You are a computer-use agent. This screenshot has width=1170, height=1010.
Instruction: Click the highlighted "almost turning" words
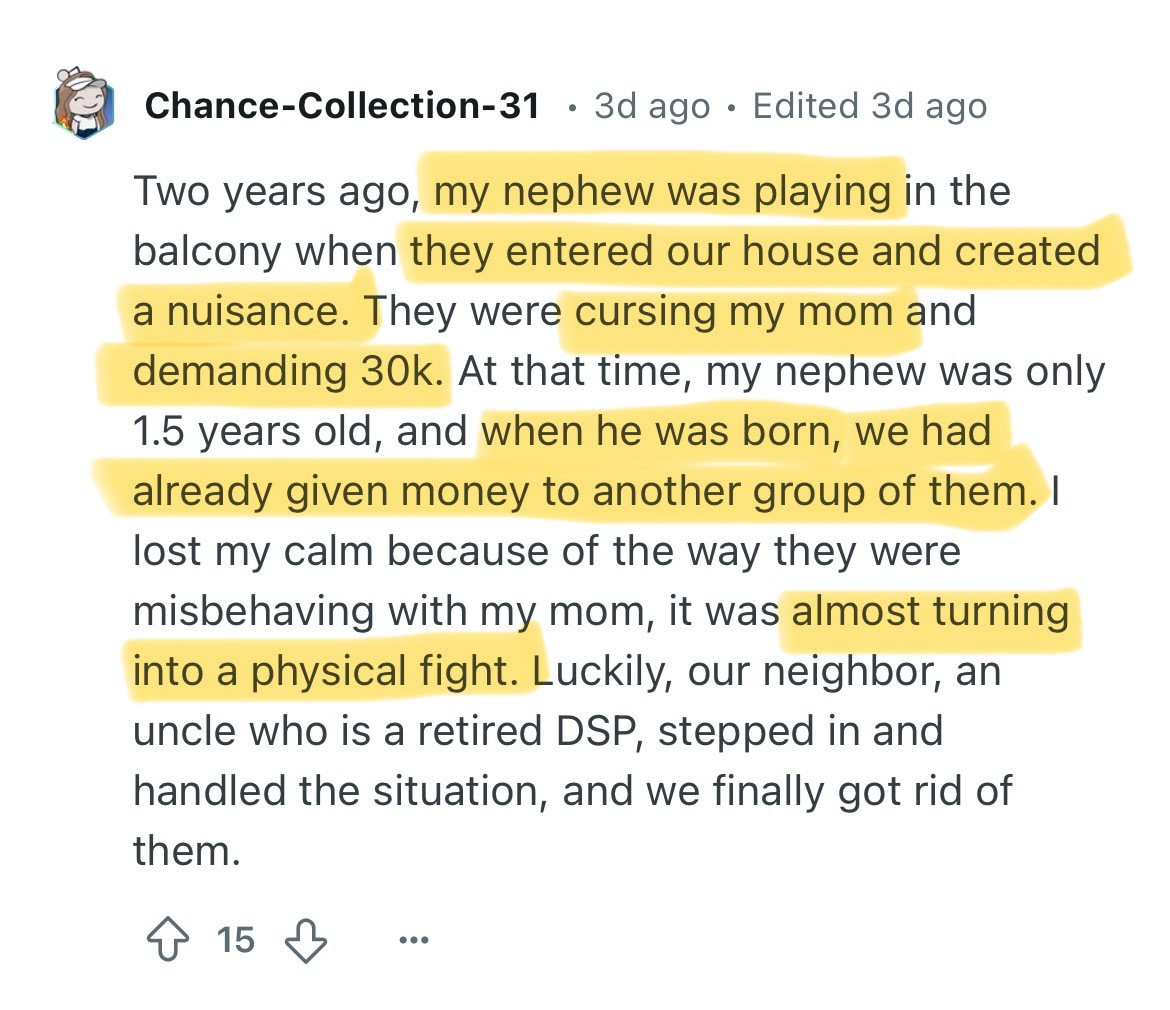pyautogui.click(x=930, y=611)
